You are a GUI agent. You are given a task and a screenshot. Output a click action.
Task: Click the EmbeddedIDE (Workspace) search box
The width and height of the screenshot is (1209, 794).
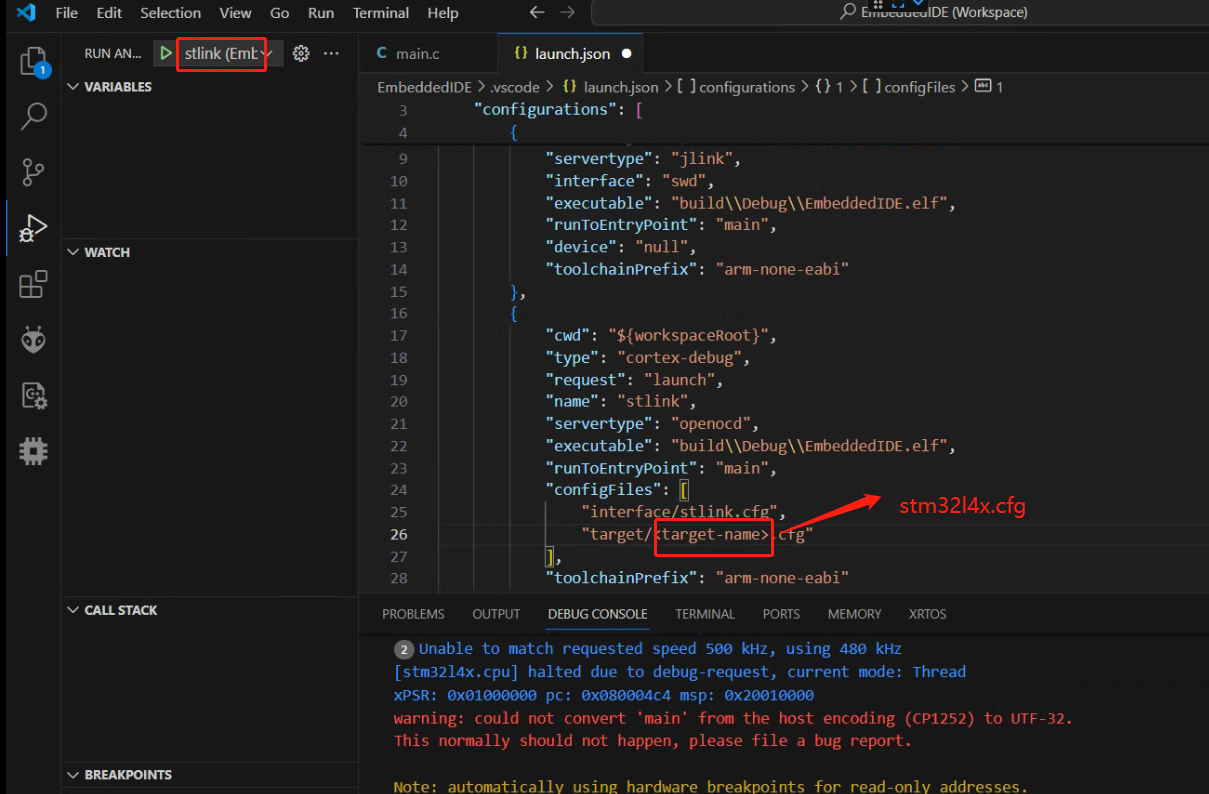(x=900, y=13)
